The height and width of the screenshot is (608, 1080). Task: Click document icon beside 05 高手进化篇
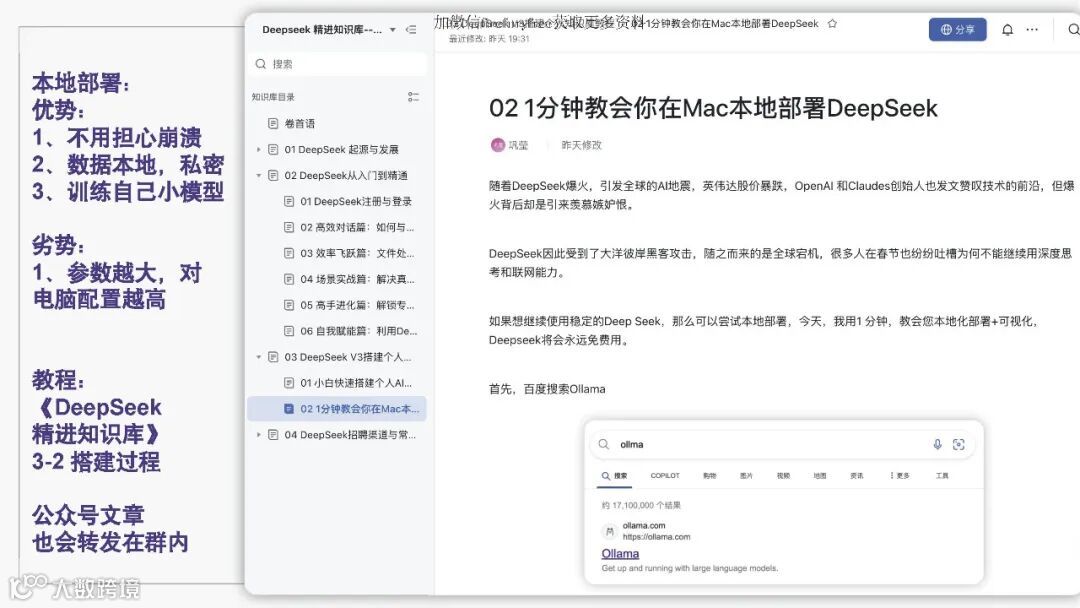[289, 305]
